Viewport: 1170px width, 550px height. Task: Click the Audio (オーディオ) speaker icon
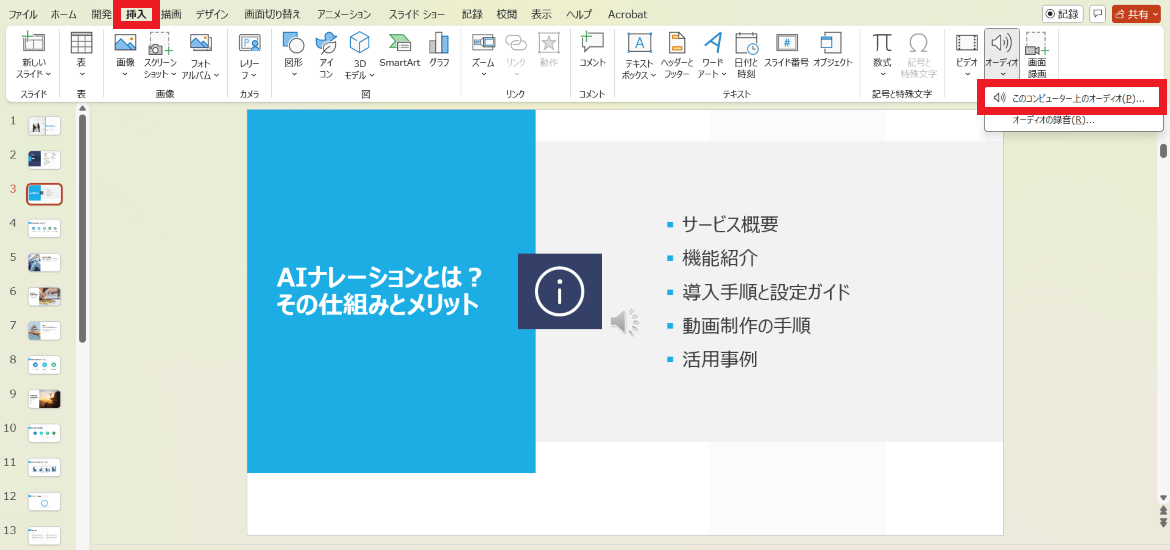pos(1001,43)
